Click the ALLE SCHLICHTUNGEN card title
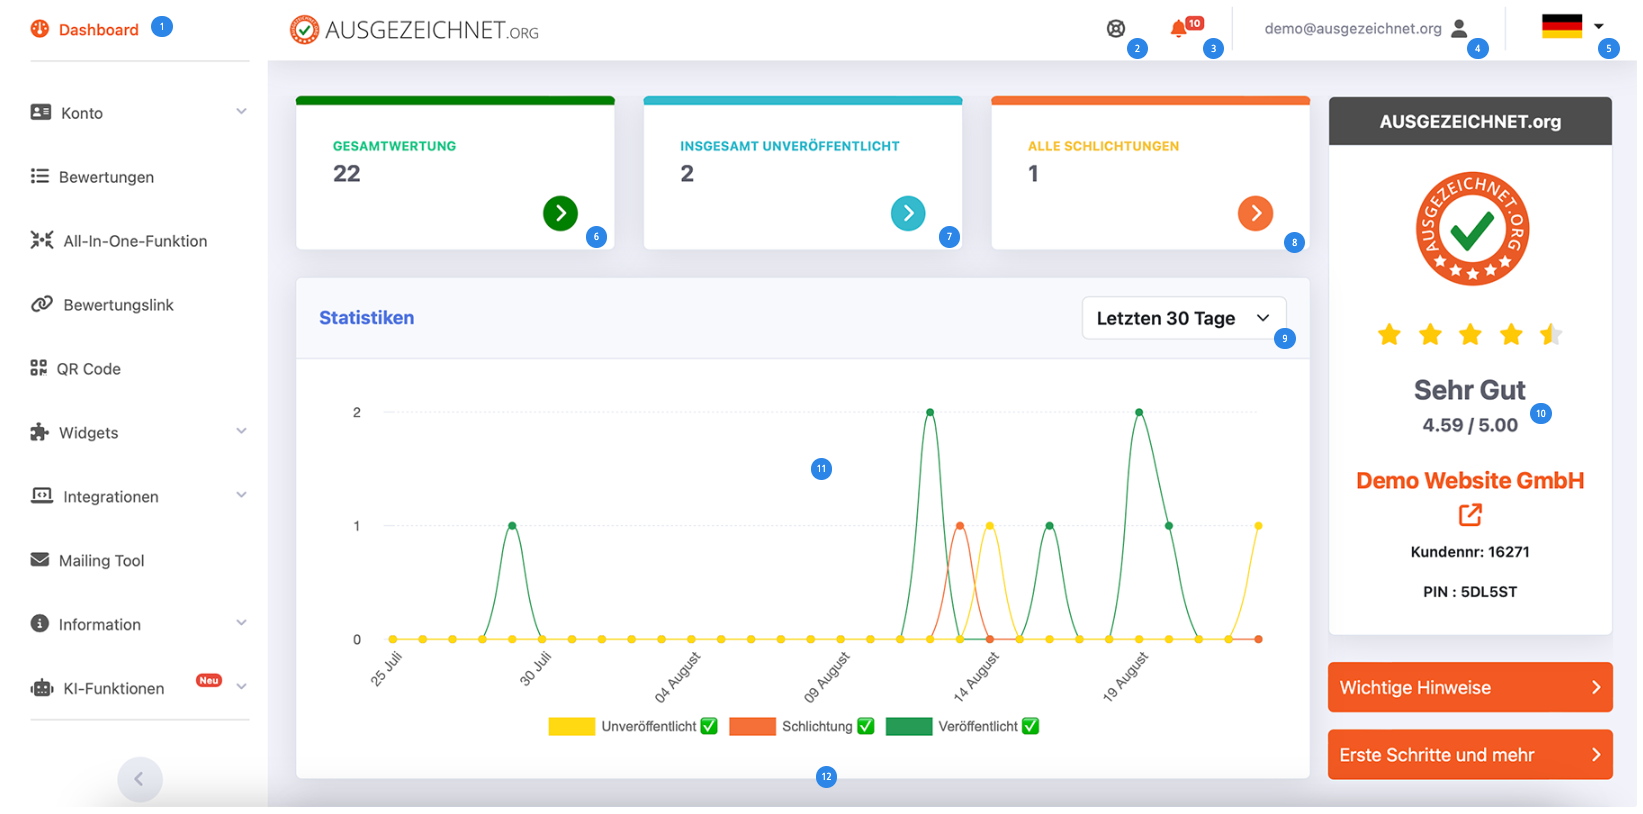 click(x=1103, y=146)
